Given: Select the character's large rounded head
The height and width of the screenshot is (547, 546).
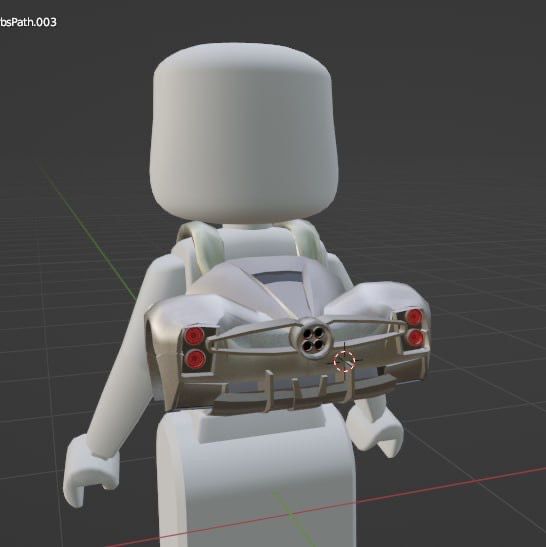Looking at the screenshot, I should tap(244, 133).
